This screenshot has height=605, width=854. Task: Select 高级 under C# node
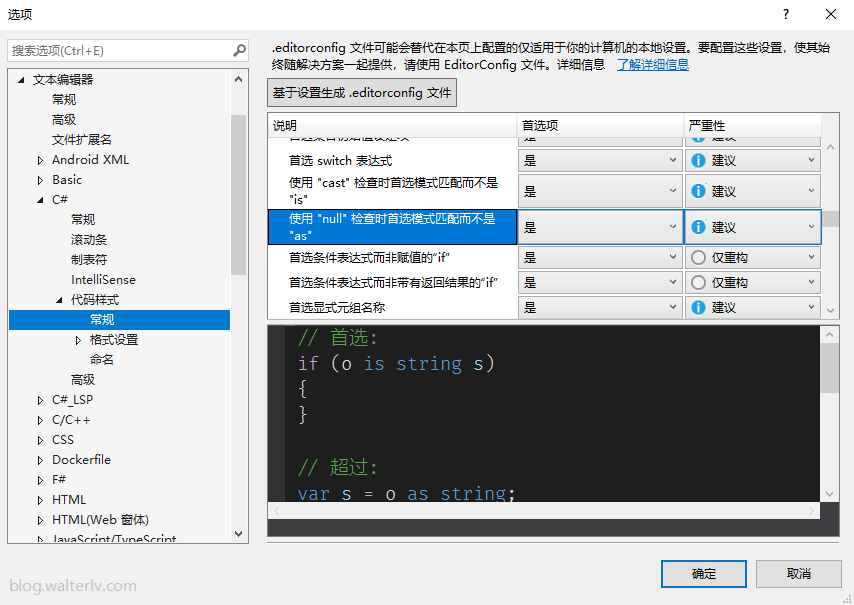[x=83, y=380]
